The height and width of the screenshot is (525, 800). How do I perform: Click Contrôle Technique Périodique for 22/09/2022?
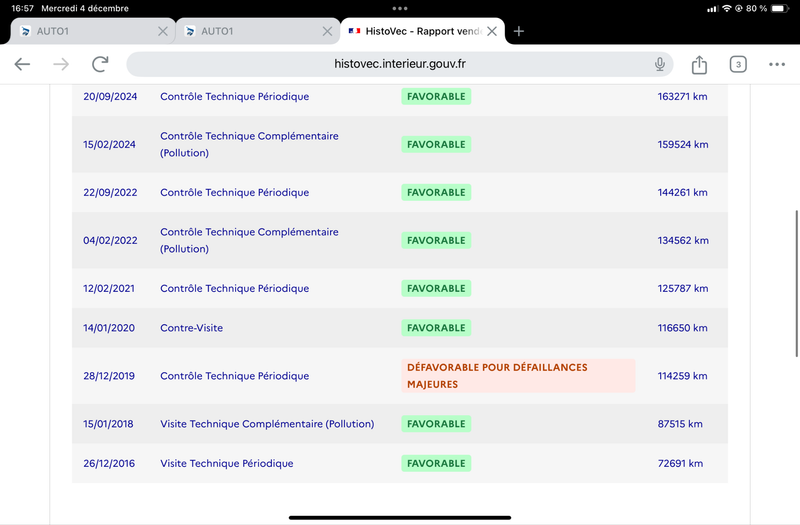pyautogui.click(x=235, y=192)
